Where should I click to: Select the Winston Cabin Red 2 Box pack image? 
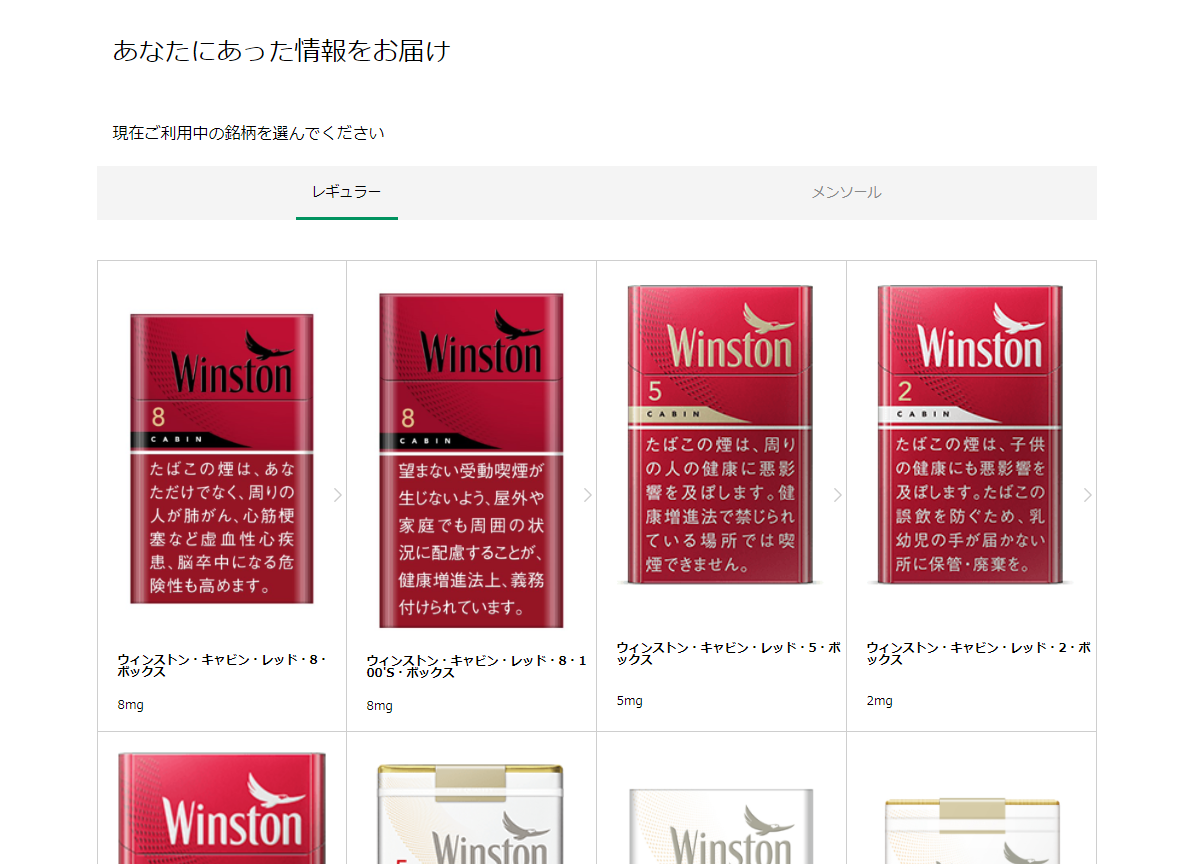(970, 434)
